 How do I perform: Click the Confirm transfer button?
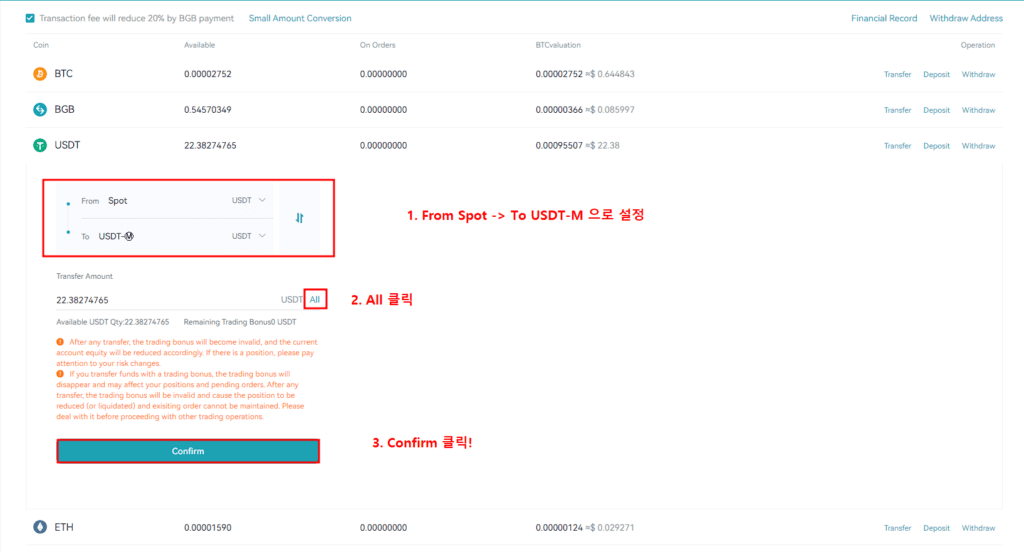click(188, 451)
